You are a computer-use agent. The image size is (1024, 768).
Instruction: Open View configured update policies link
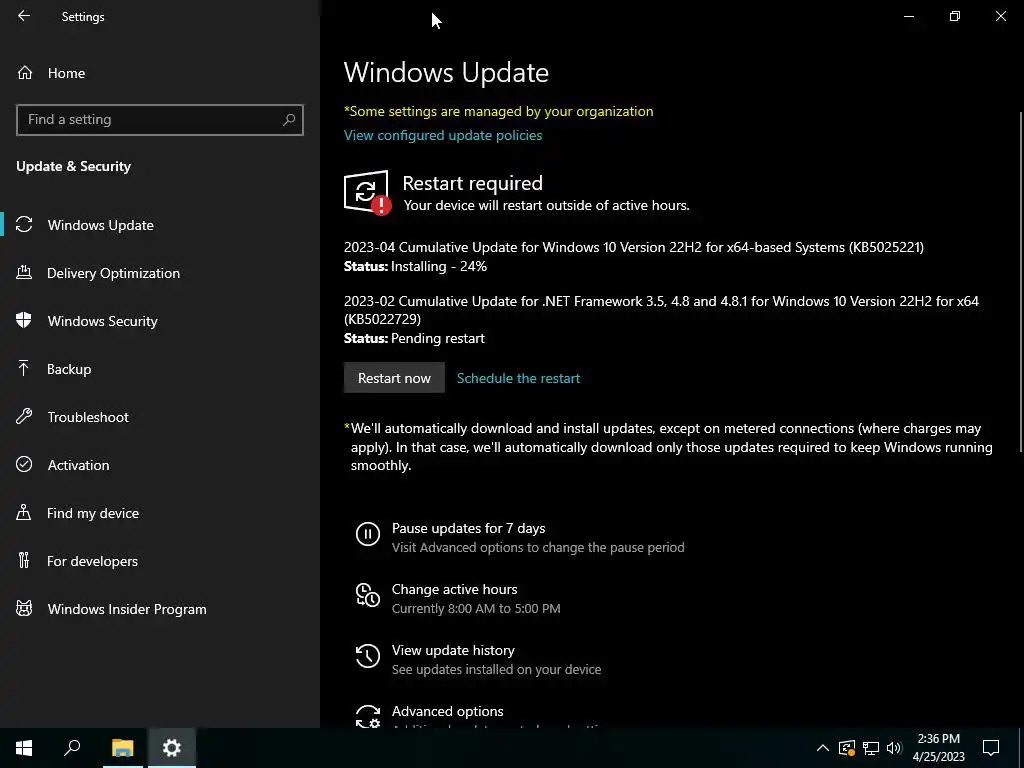click(443, 135)
